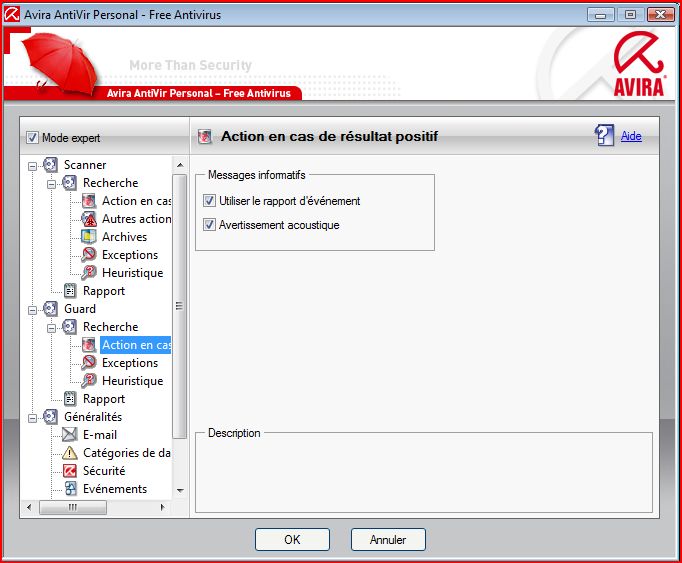682x563 pixels.
Task: Click the Heuristique icon under Scanner
Action: click(x=88, y=273)
